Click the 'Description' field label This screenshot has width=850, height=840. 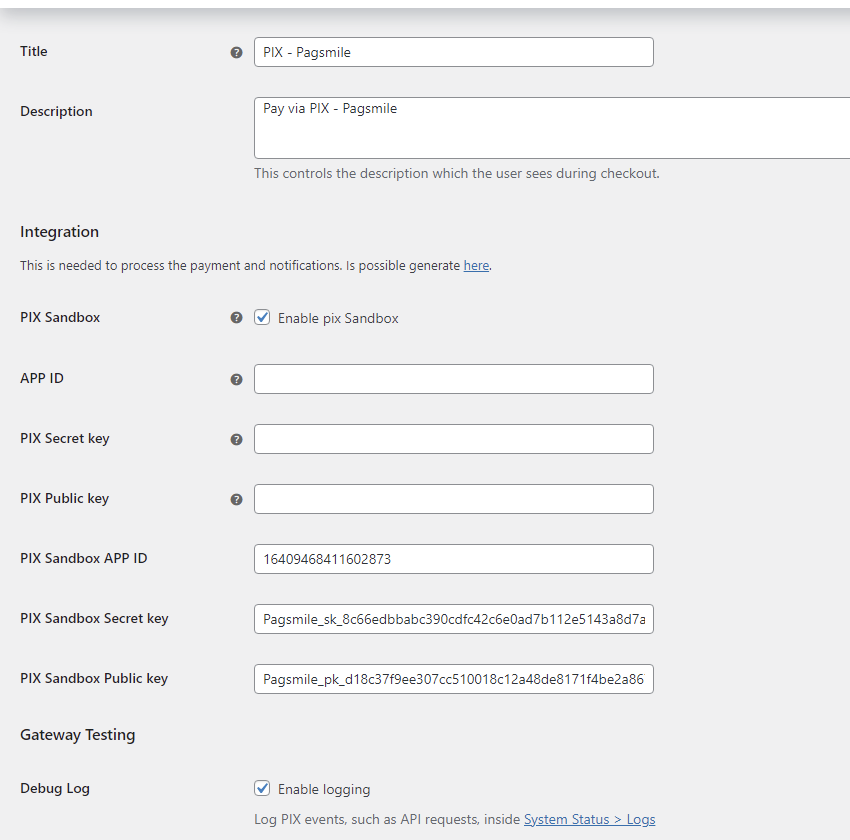pos(56,111)
